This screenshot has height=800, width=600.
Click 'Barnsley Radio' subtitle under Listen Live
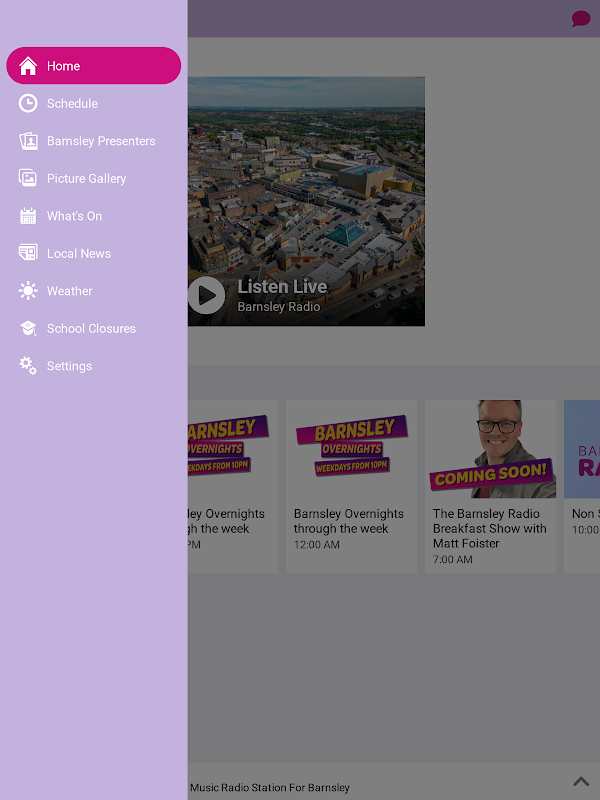click(279, 307)
